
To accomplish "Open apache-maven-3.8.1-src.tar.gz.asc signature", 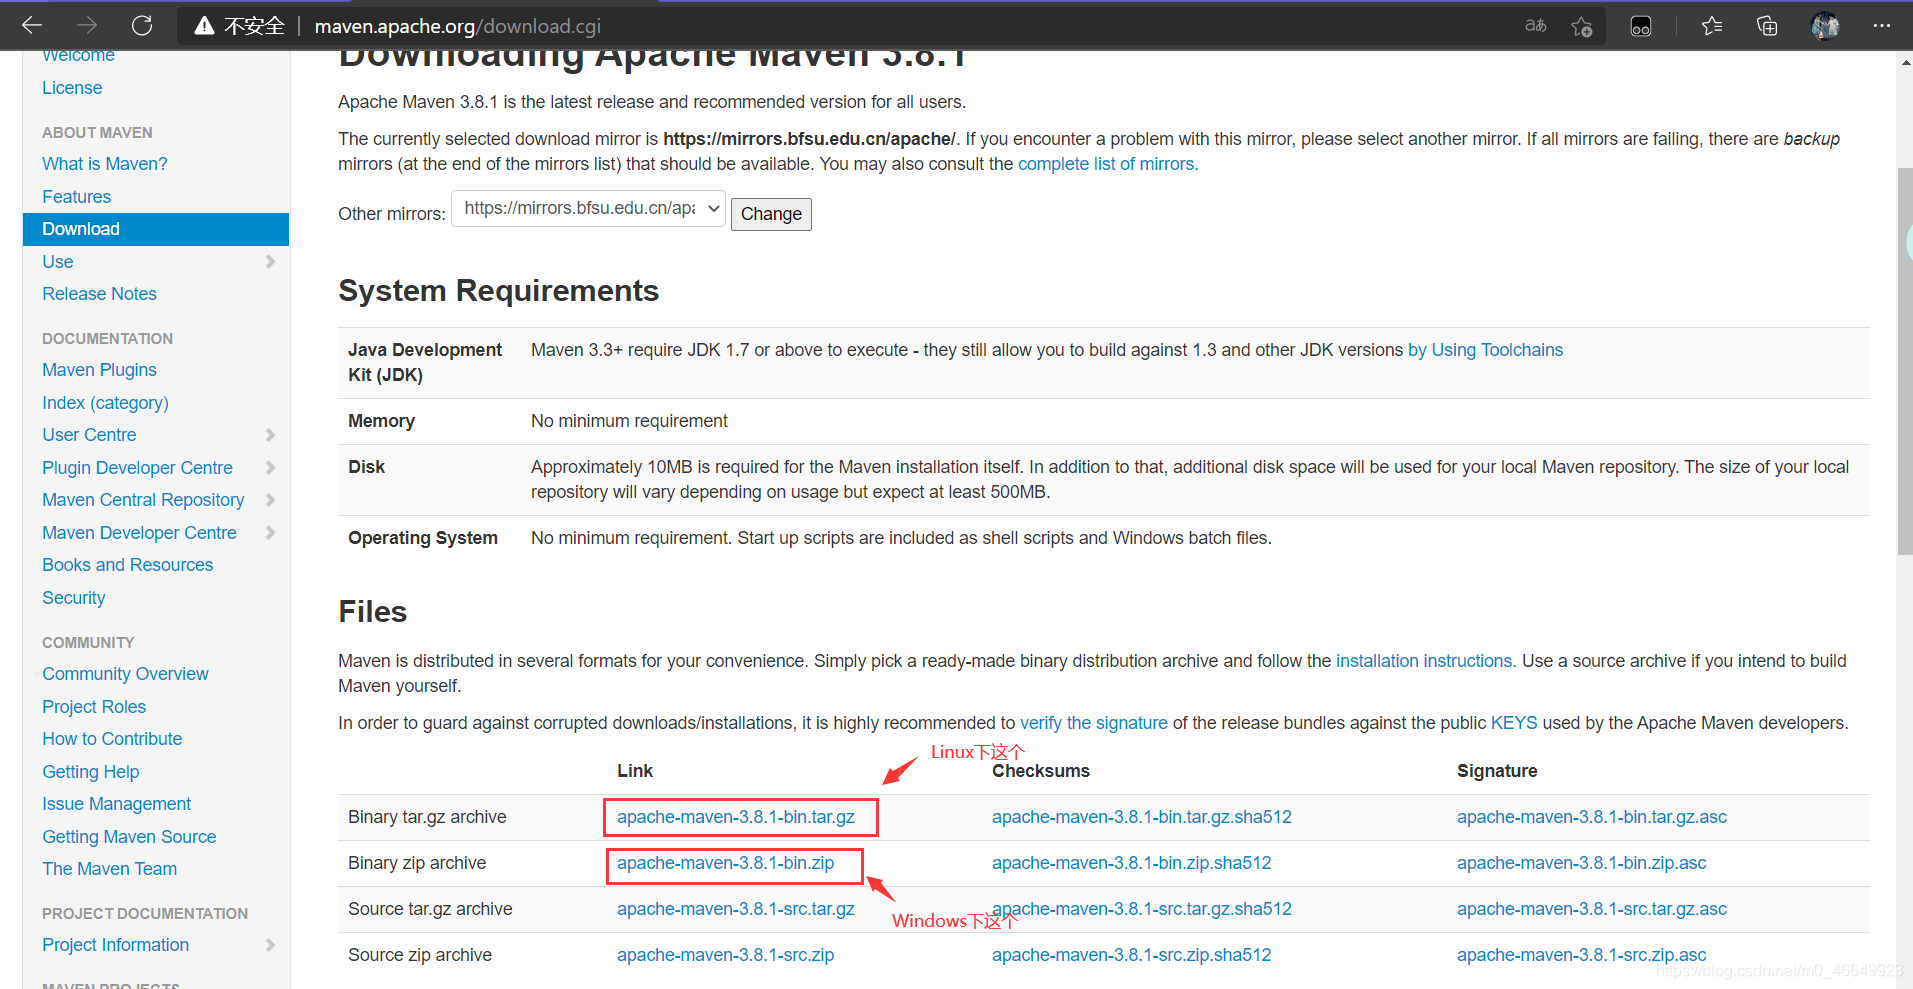I will (x=1592, y=909).
